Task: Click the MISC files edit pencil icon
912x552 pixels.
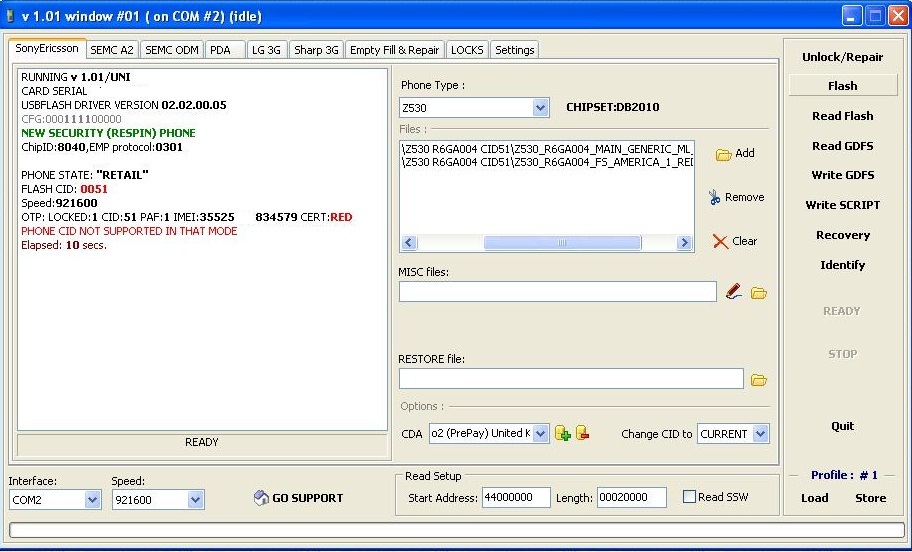Action: (733, 291)
